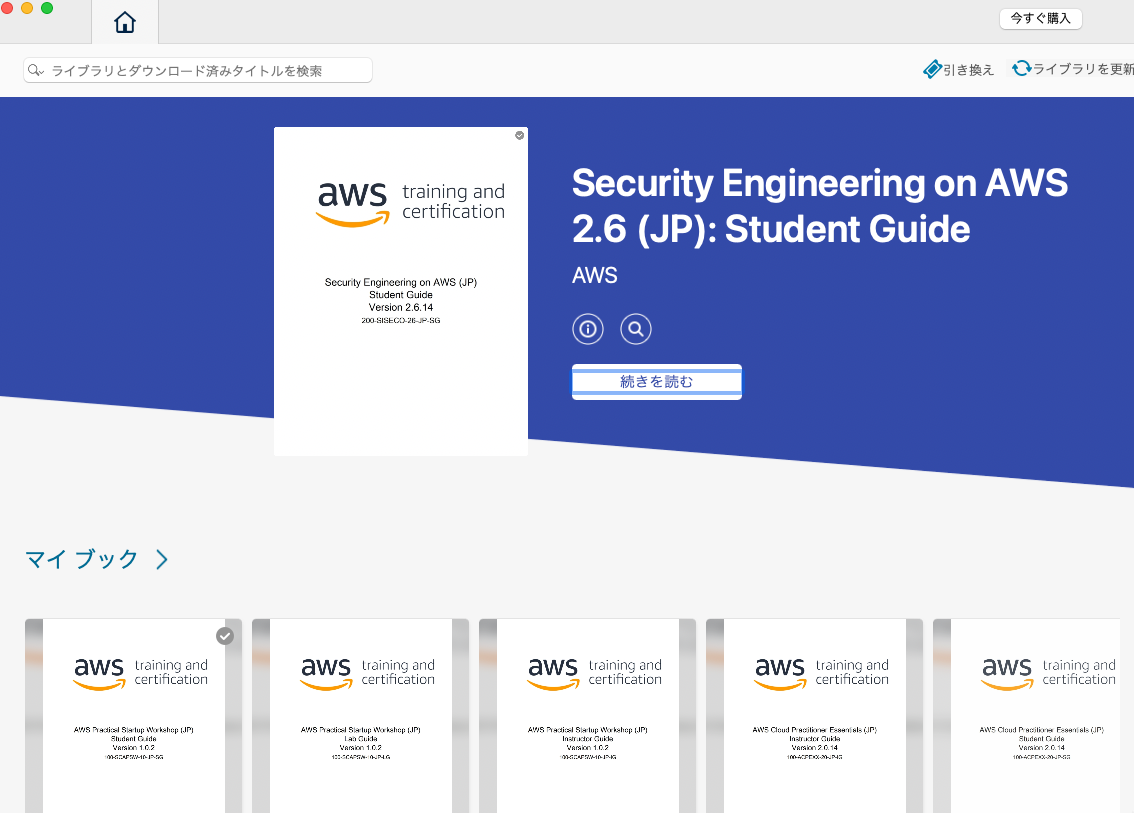
Task: Open Practical Startup Workshop Instructor Guide book
Action: point(587,716)
